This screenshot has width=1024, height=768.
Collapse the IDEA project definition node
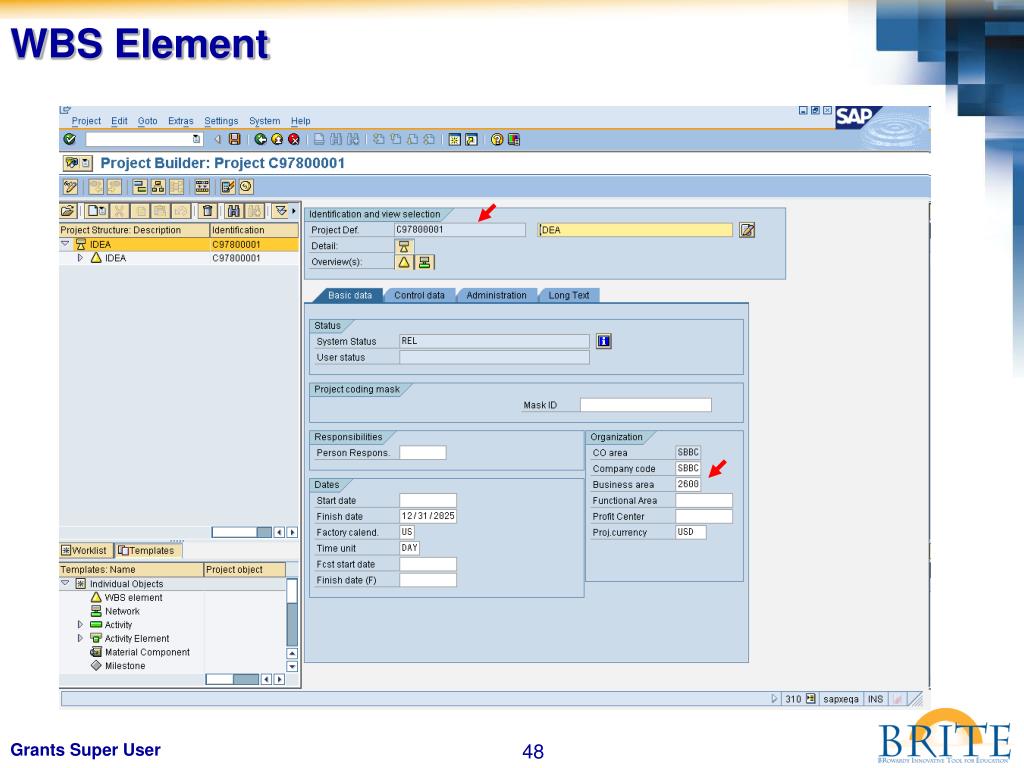pos(65,244)
